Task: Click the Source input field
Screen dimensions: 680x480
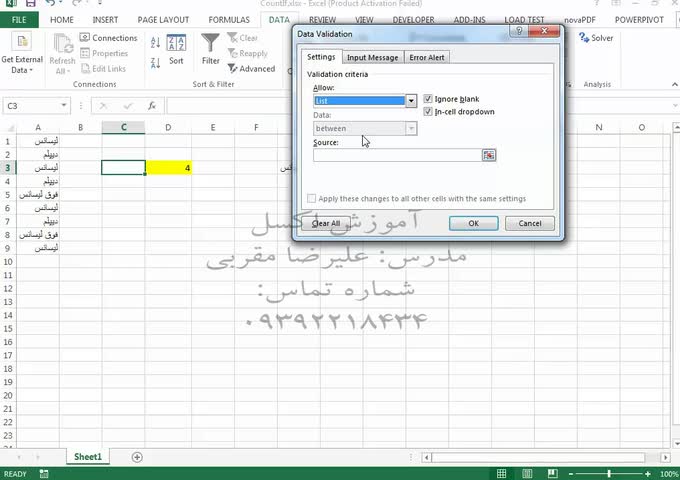Action: point(397,155)
